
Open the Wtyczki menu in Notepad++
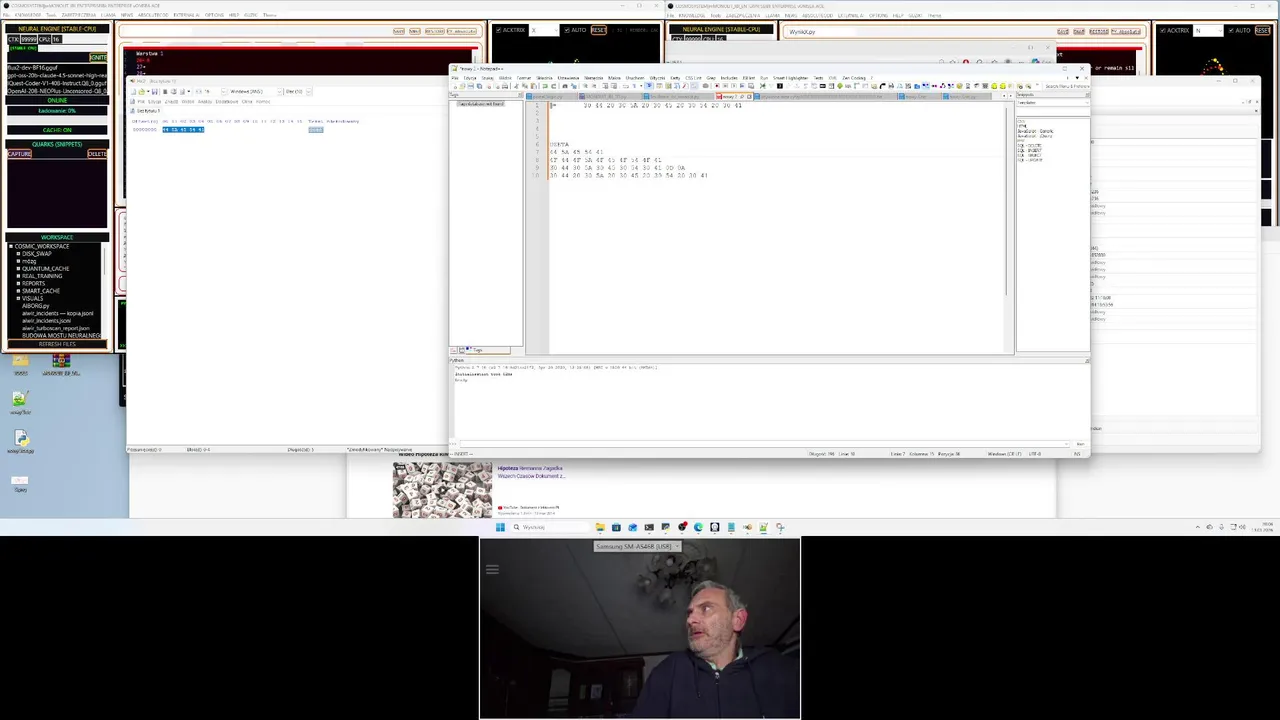point(657,78)
